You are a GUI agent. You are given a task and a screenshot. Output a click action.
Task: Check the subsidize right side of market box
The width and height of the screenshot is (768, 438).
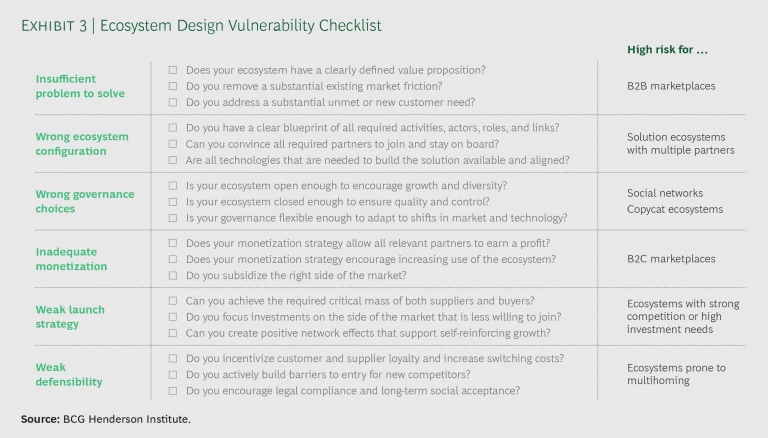pyautogui.click(x=173, y=275)
